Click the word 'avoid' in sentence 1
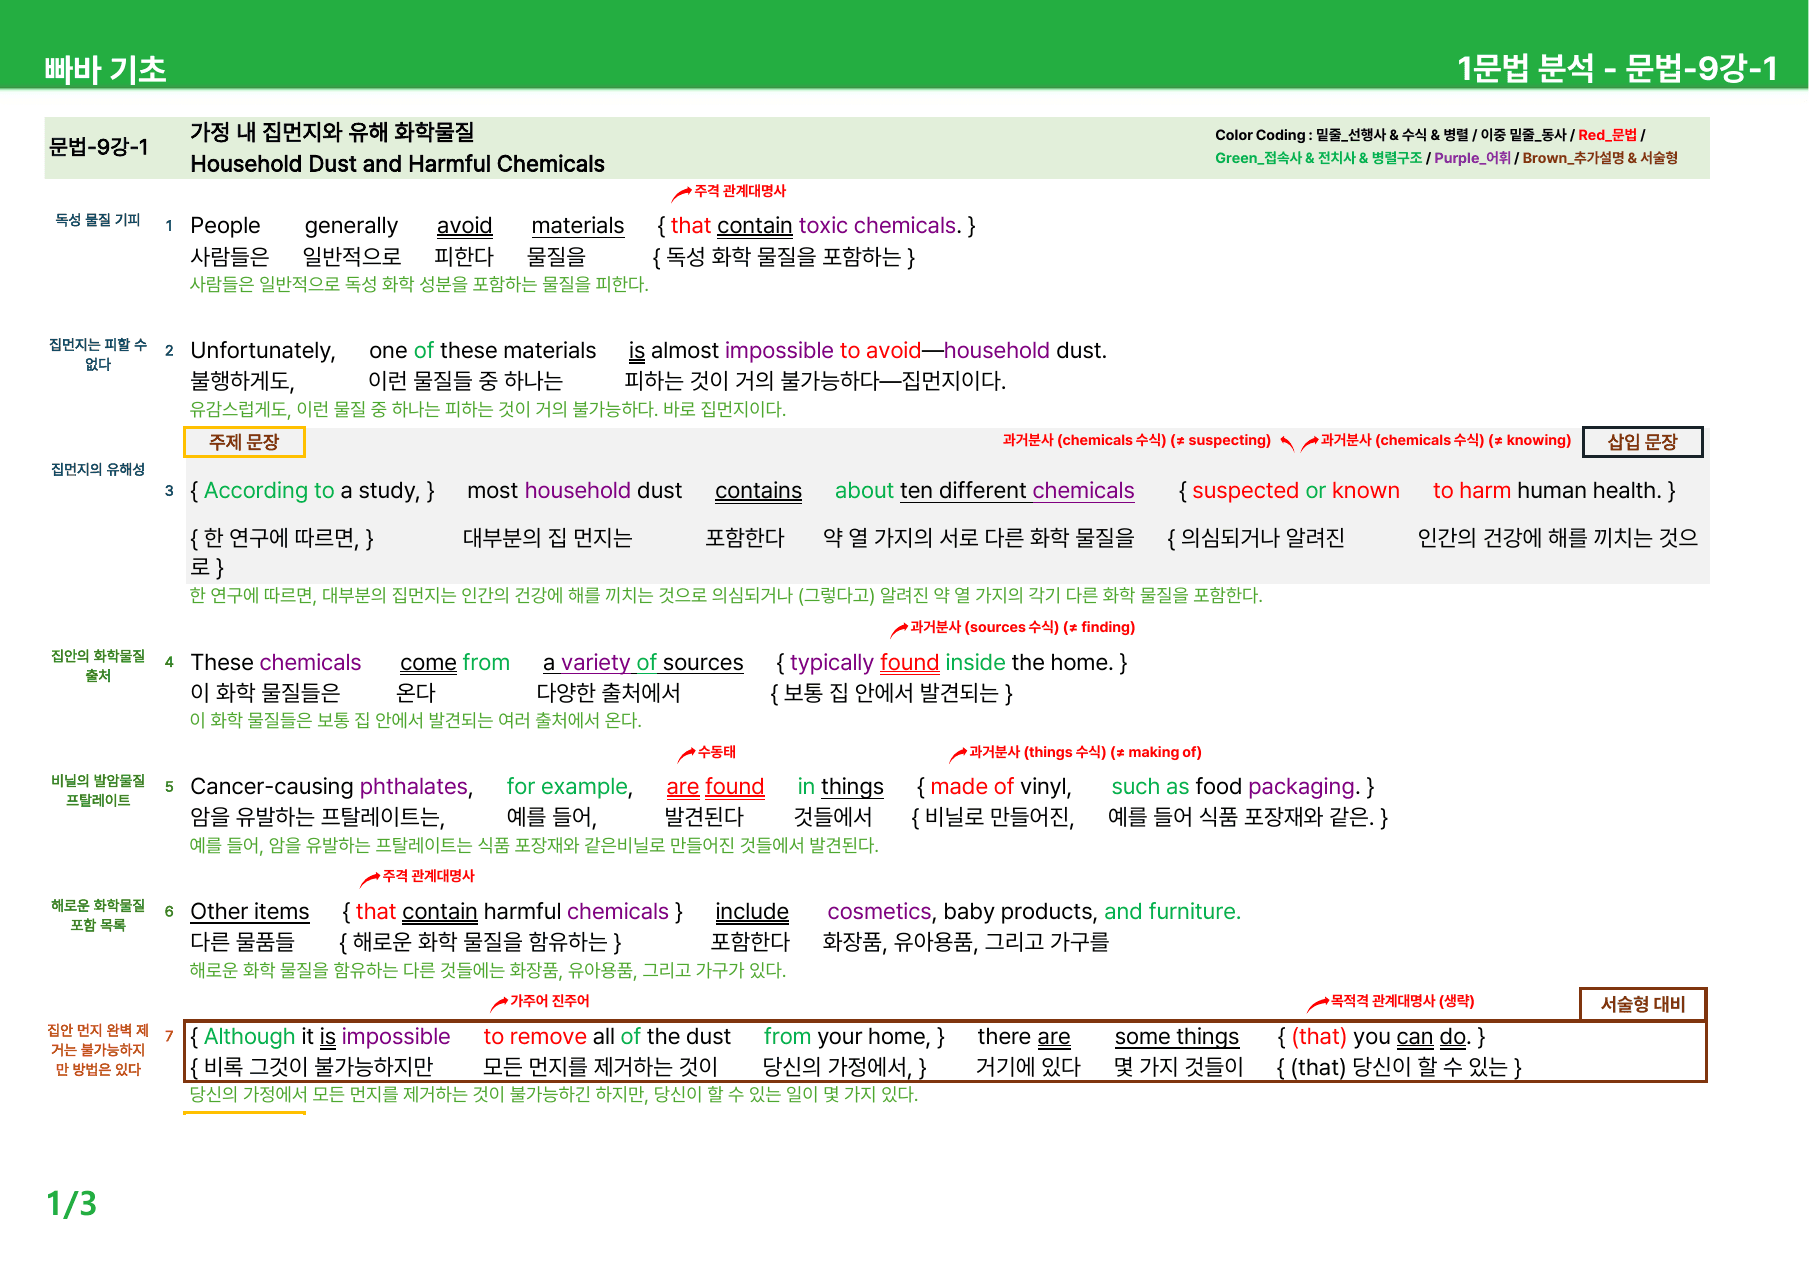 coord(464,226)
